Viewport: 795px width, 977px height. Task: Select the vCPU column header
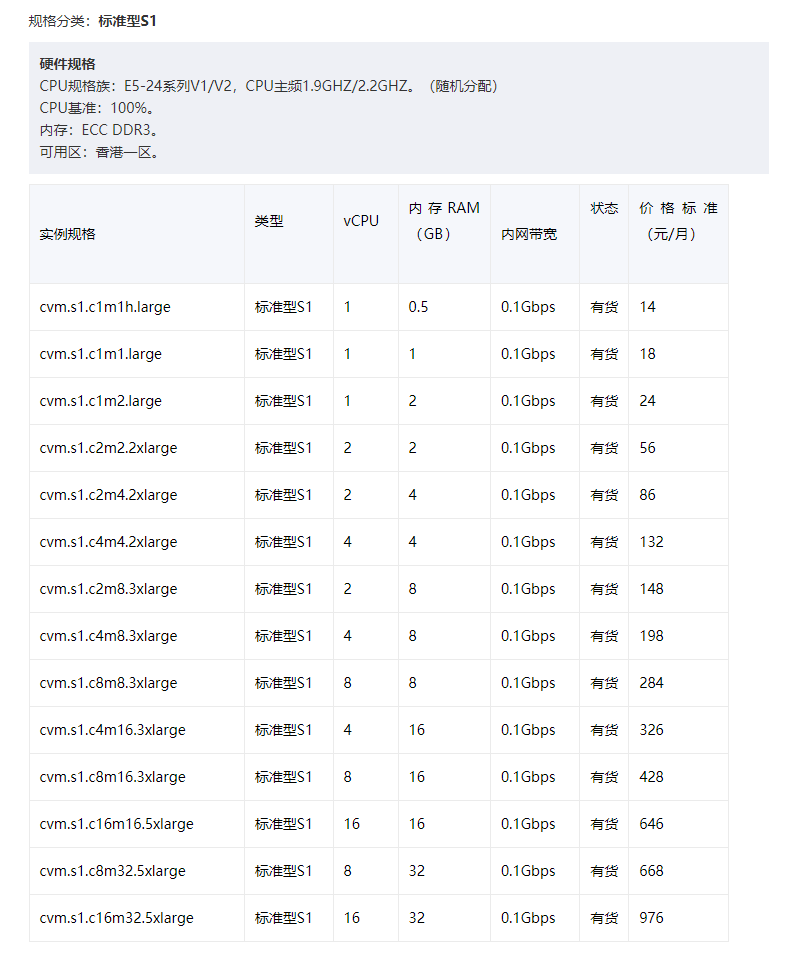(x=361, y=221)
